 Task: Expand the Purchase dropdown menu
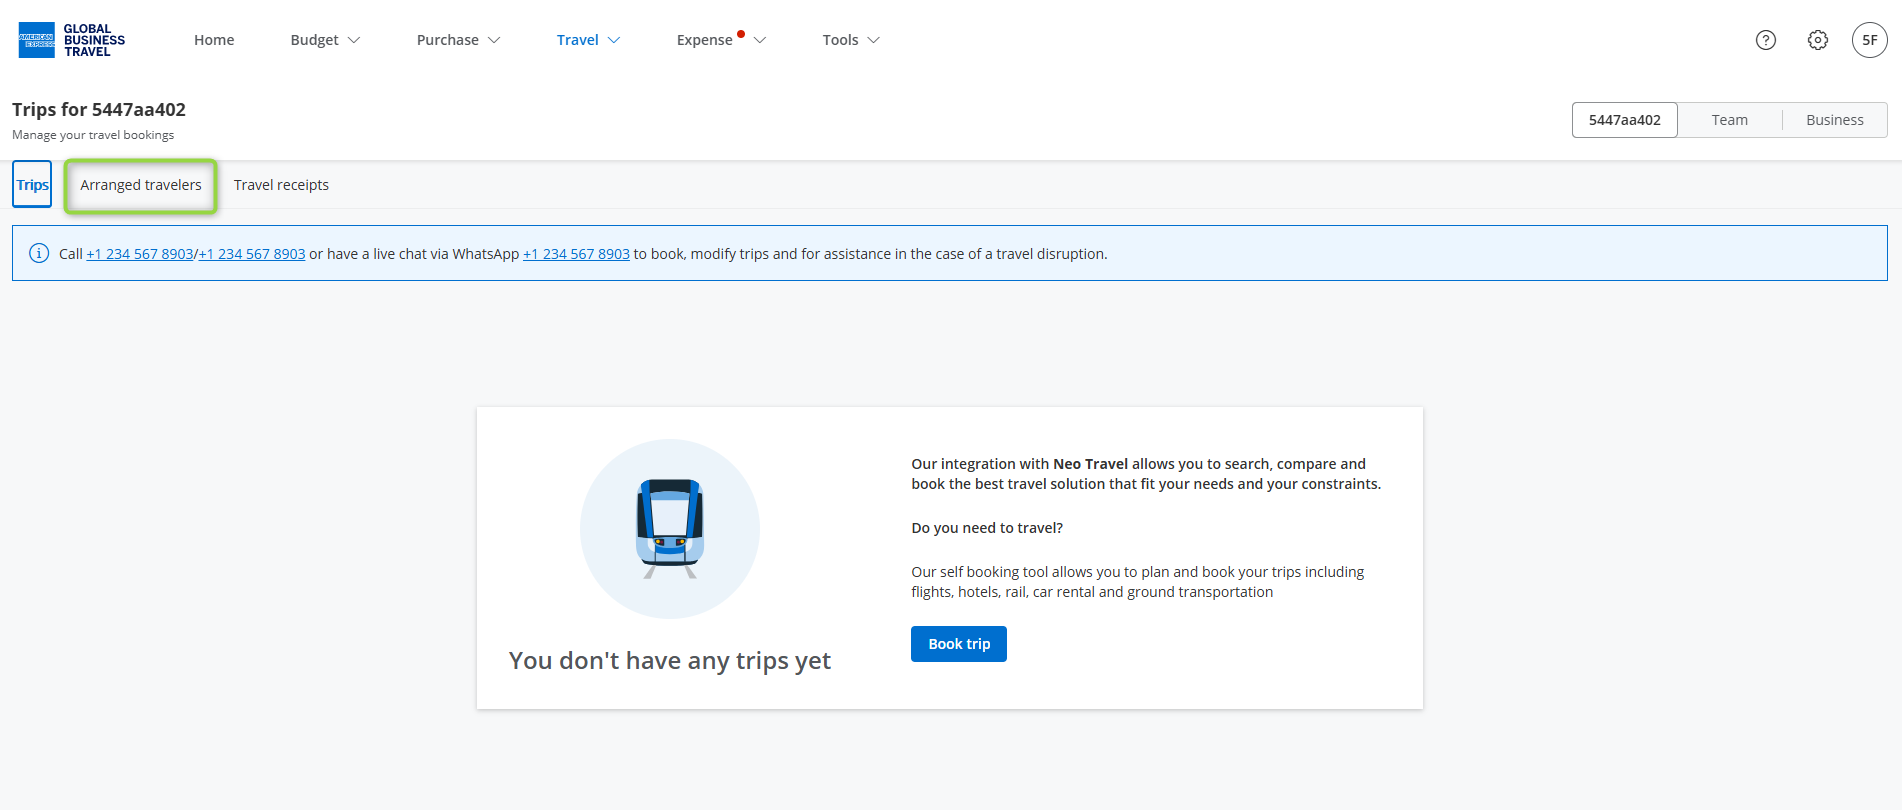point(458,40)
